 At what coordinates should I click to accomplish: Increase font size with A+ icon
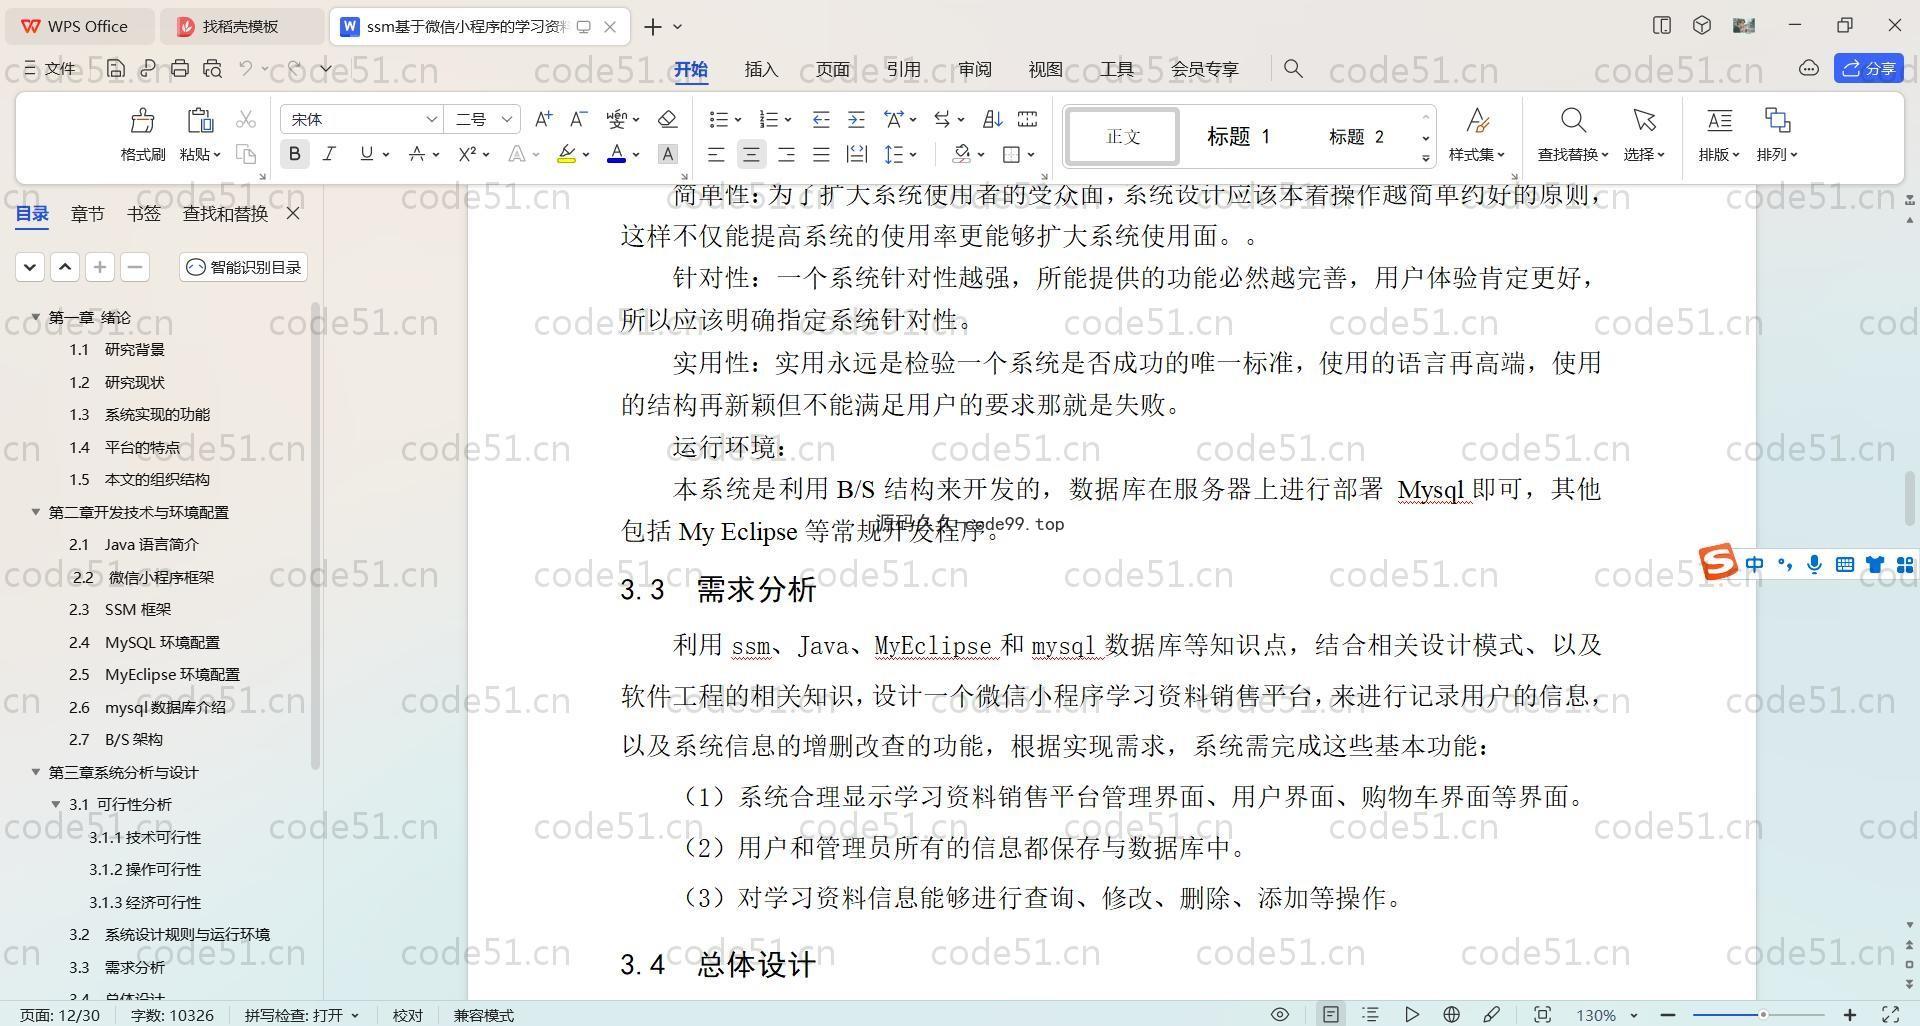[543, 119]
